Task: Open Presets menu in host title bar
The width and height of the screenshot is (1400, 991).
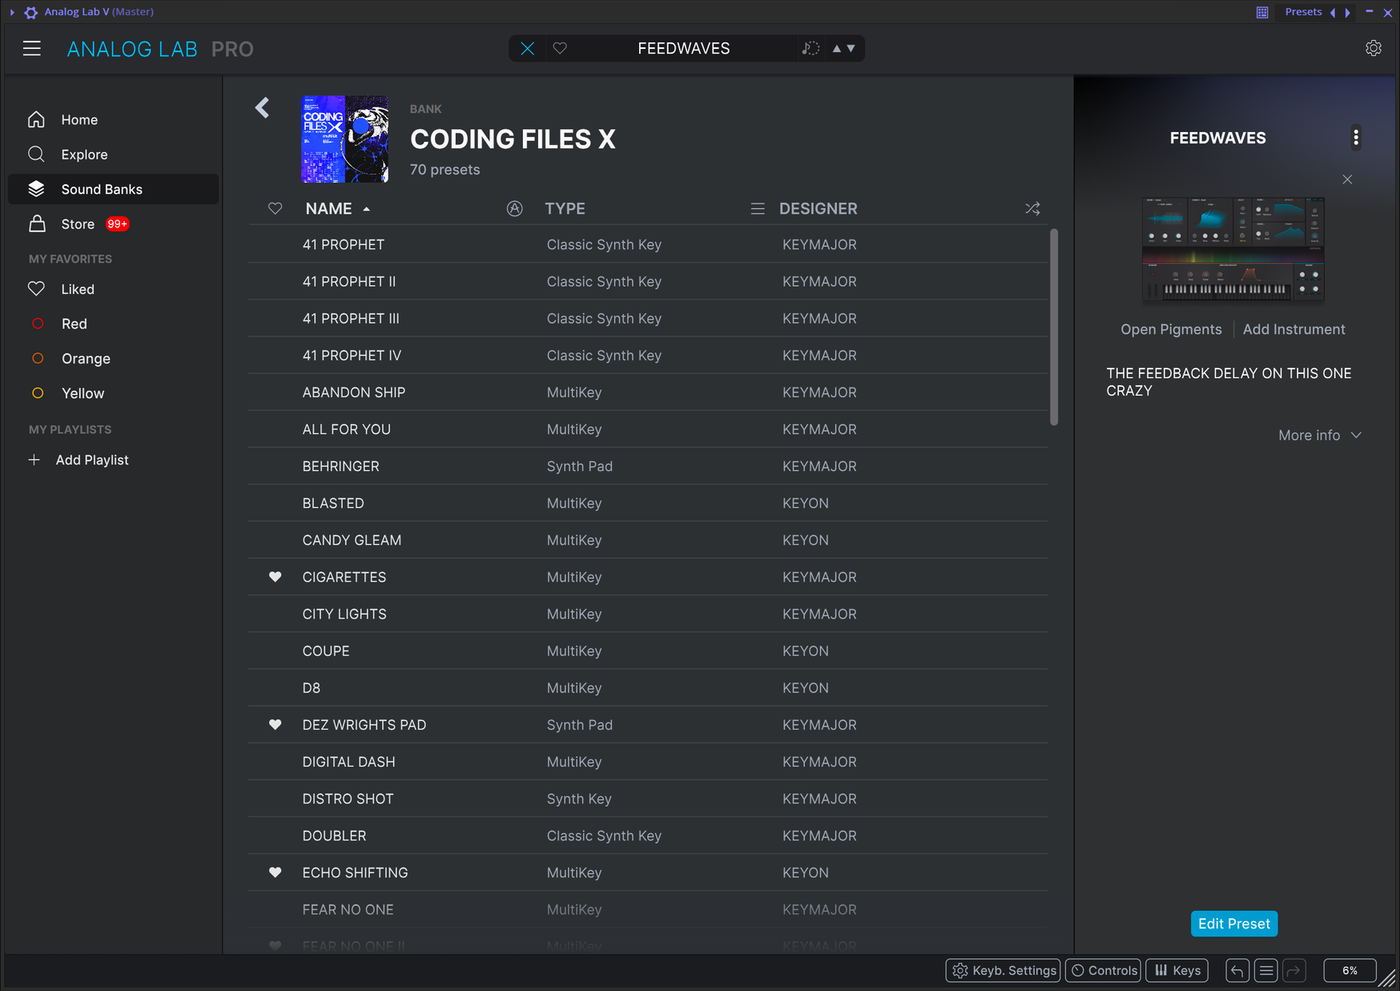Action: click(x=1303, y=12)
